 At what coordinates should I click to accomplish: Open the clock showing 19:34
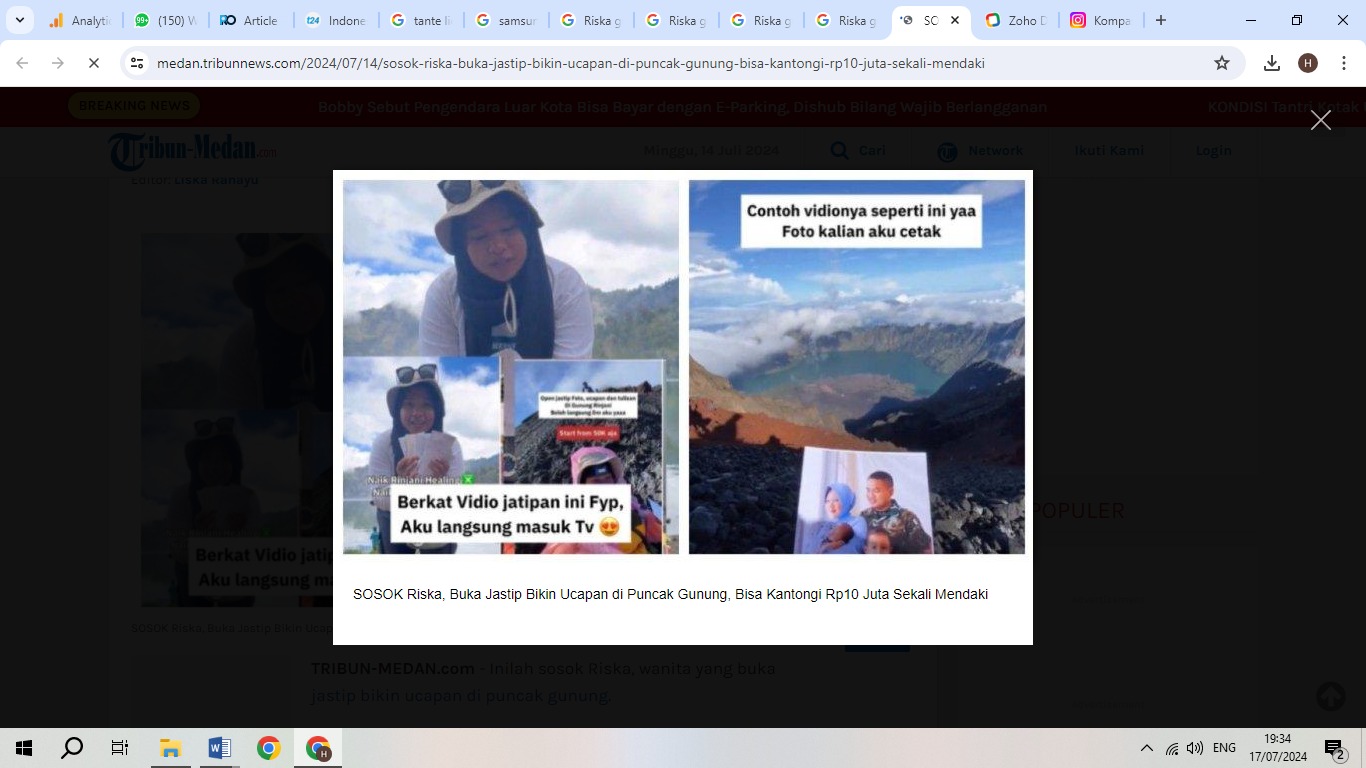(1277, 748)
